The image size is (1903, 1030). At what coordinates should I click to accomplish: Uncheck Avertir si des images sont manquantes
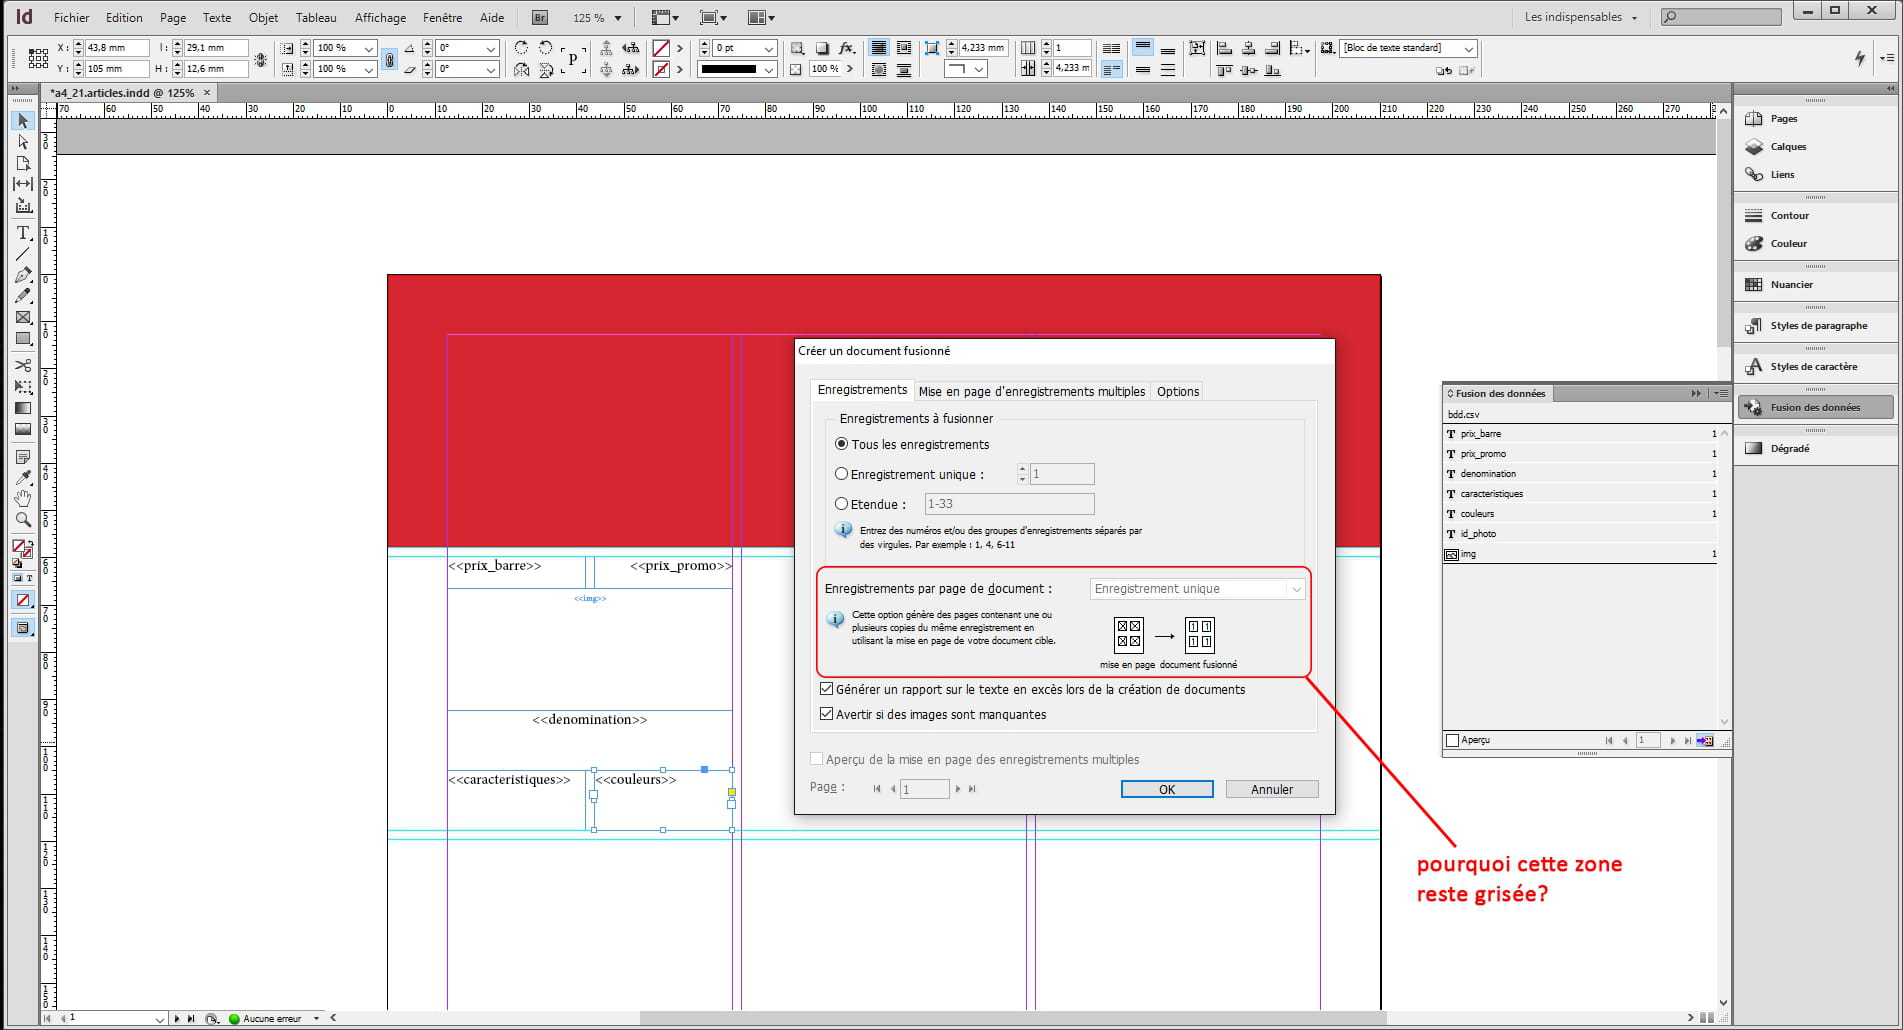[827, 714]
